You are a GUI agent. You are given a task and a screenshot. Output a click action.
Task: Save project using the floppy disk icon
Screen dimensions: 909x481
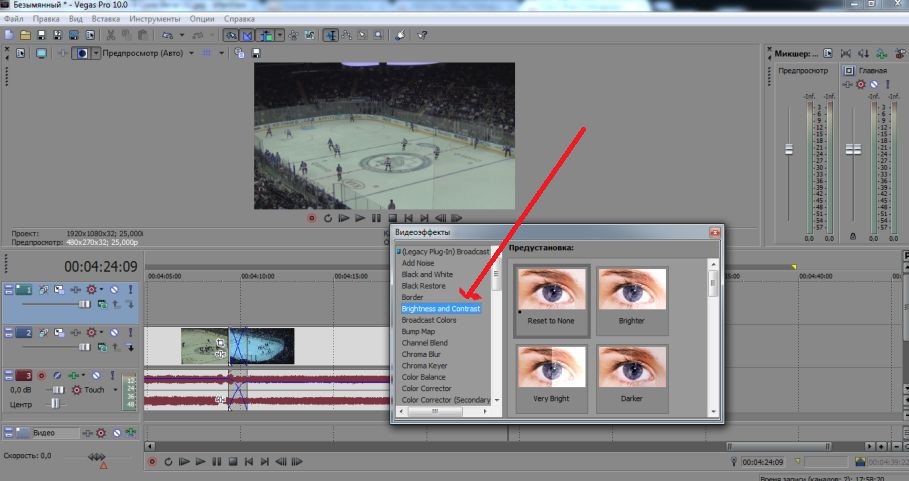click(41, 35)
